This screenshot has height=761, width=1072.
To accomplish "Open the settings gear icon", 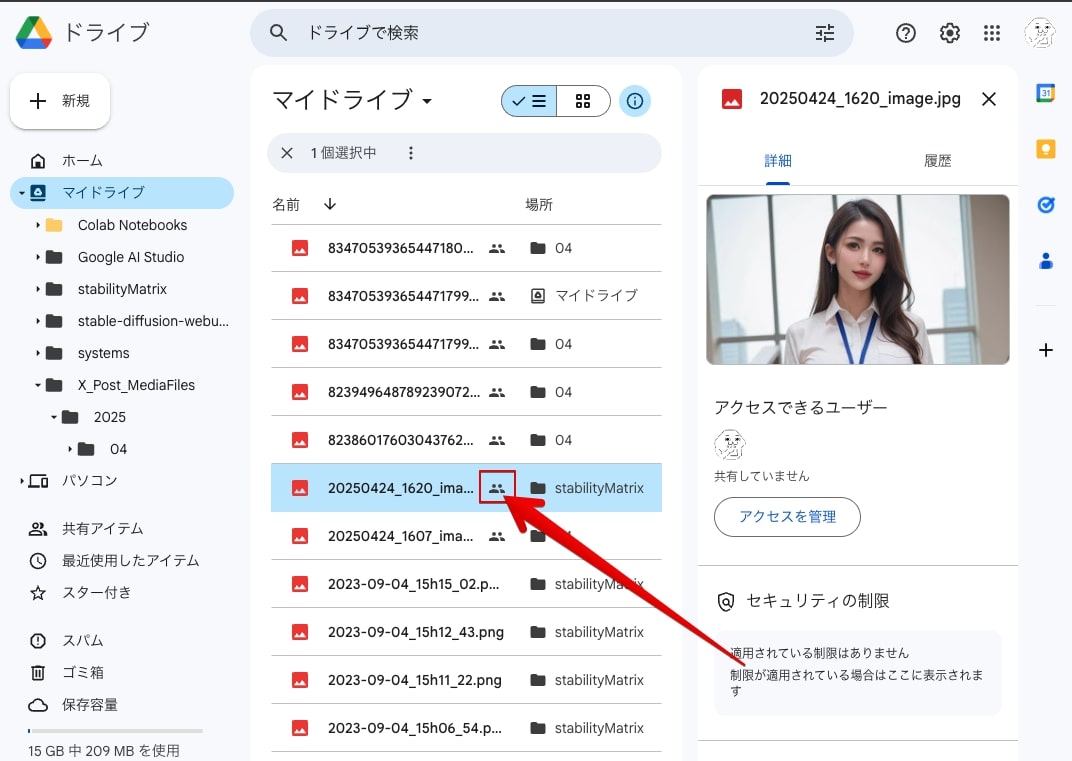I will point(950,33).
